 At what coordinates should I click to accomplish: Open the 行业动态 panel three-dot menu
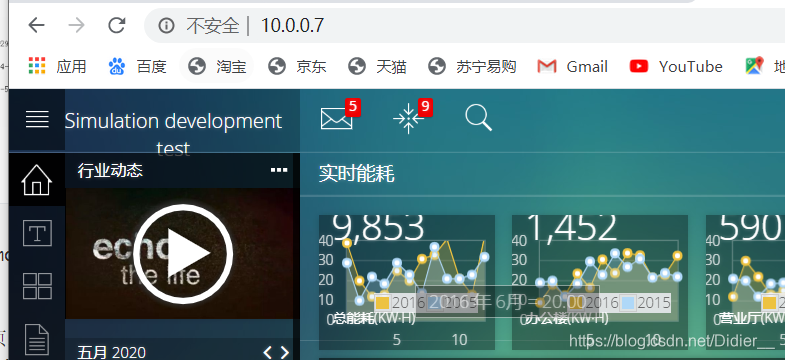click(279, 170)
